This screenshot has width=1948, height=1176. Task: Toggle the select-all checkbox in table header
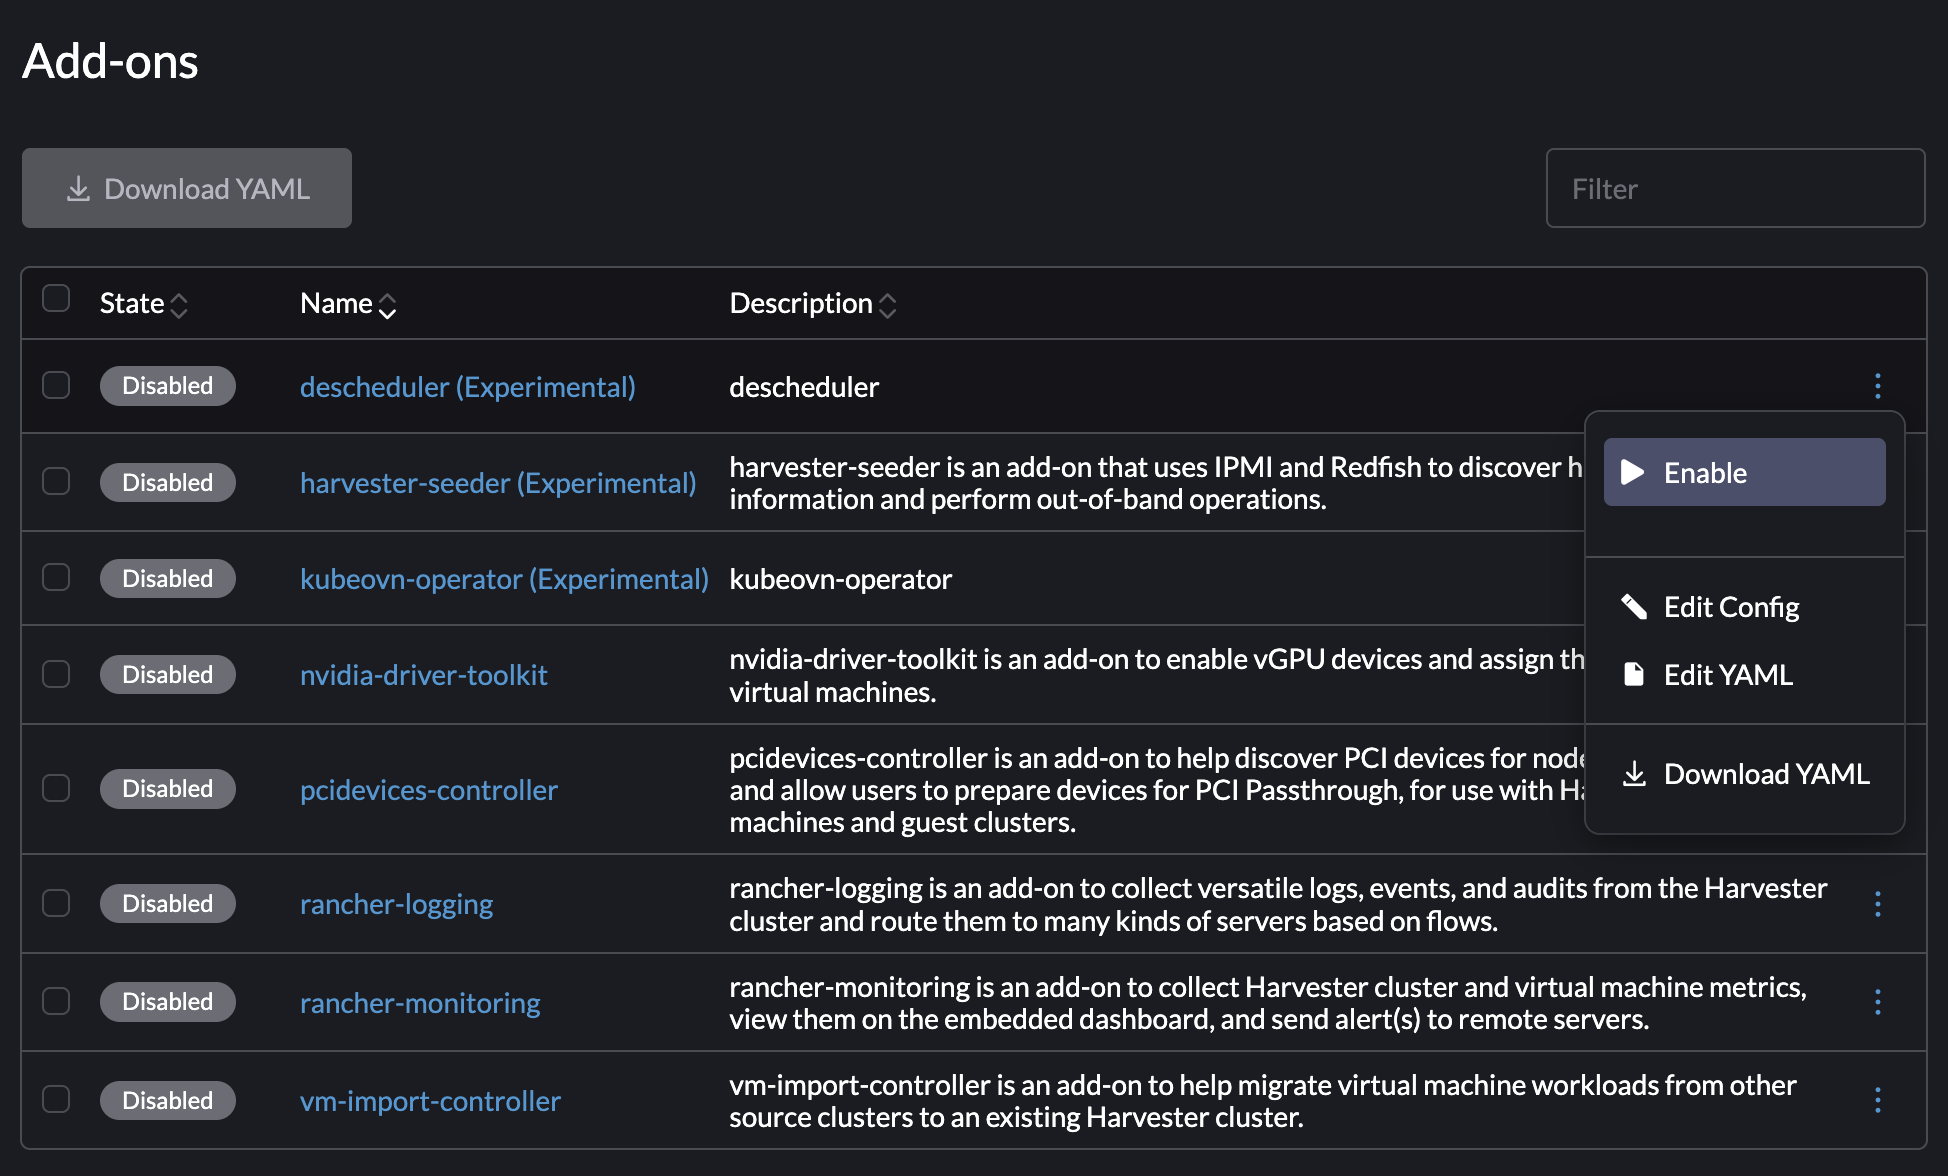[x=56, y=299]
